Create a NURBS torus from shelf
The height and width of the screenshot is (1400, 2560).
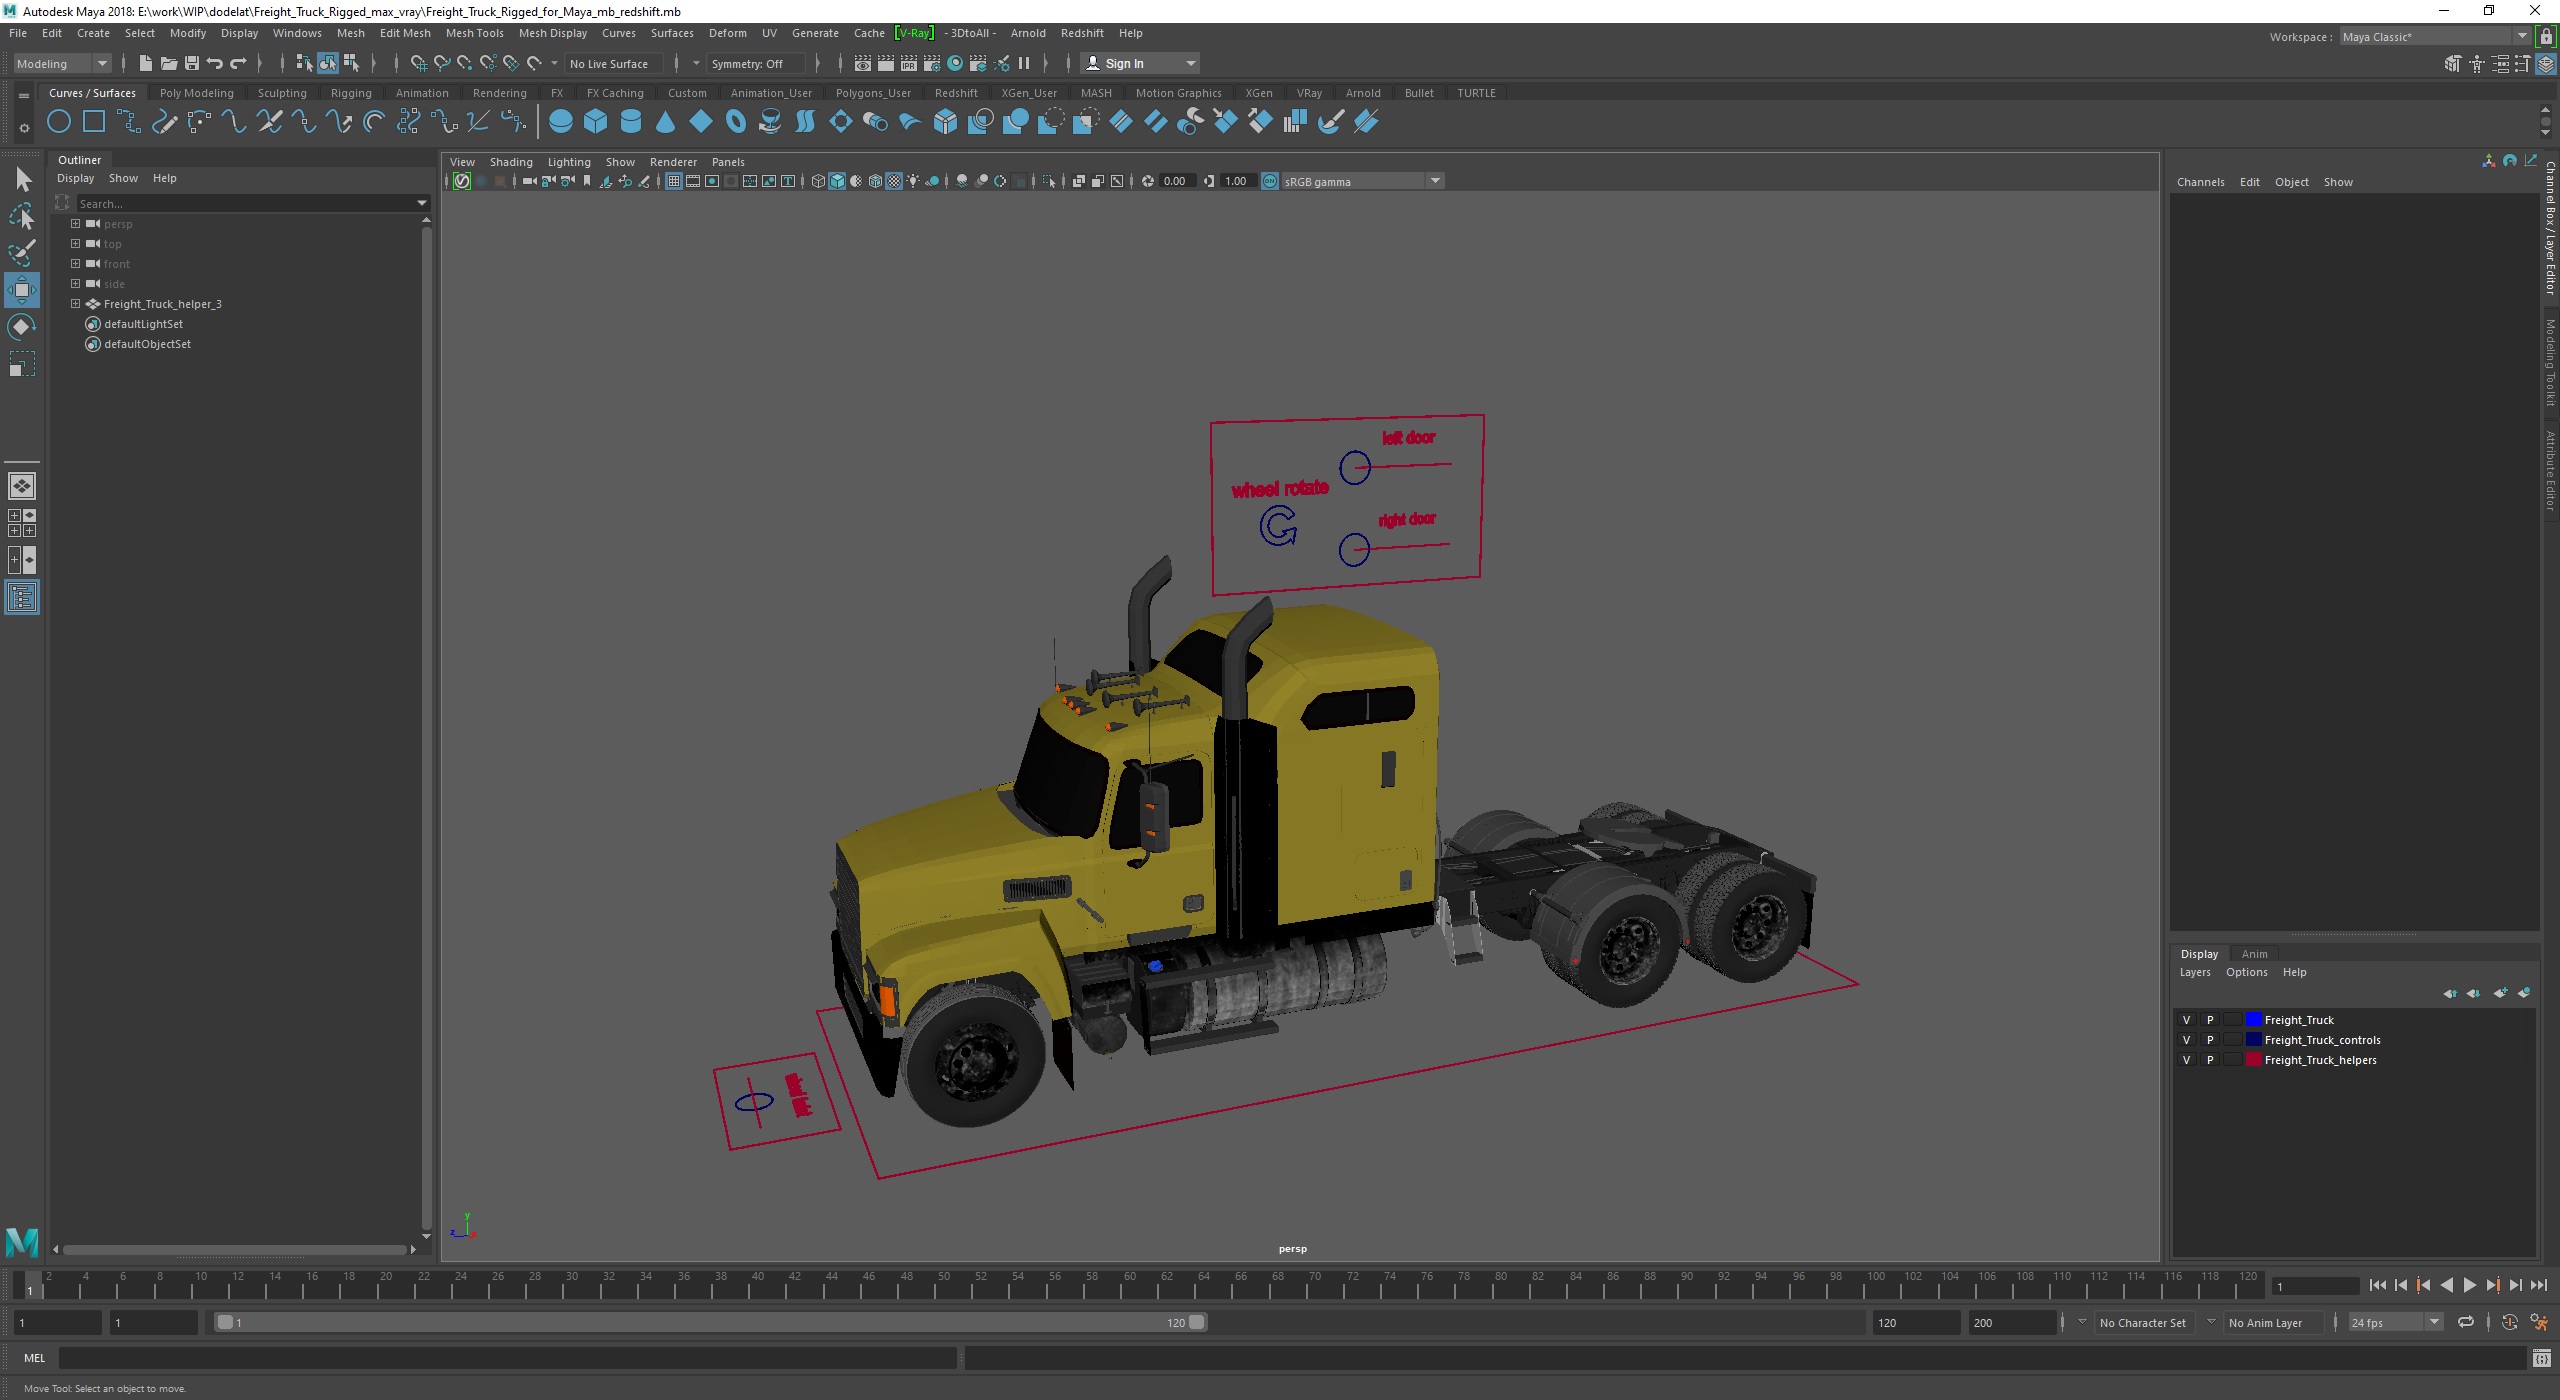tap(736, 122)
